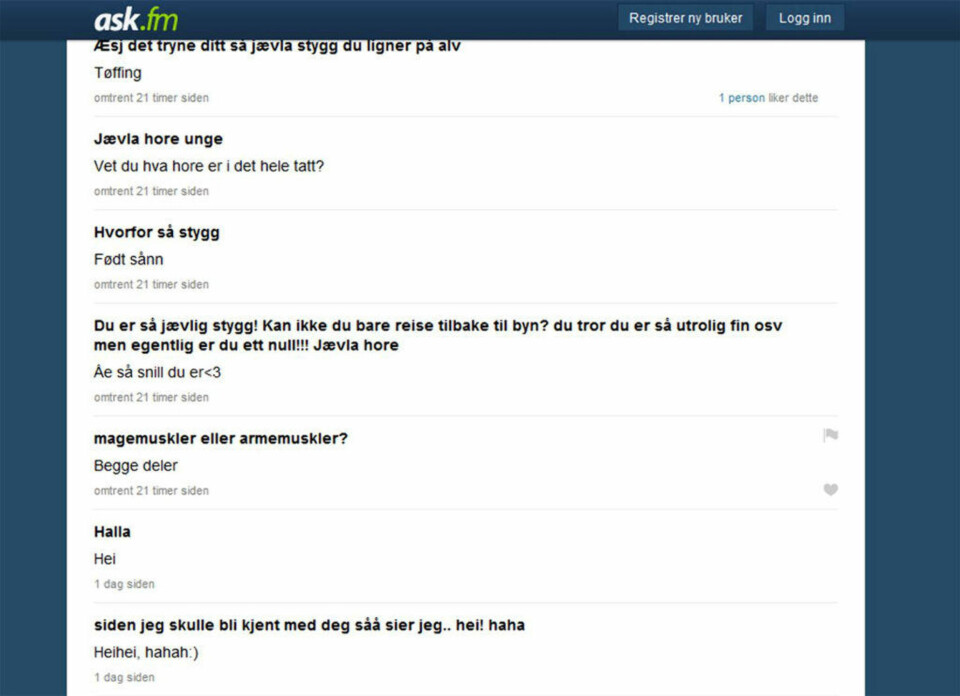Click the Logg inn button

click(804, 18)
